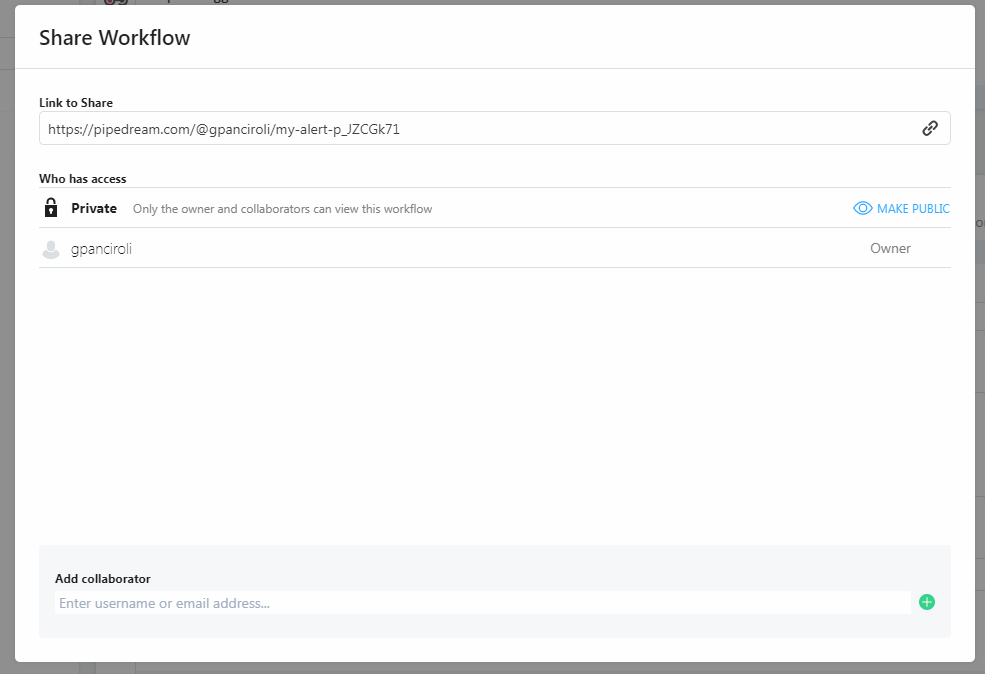Viewport: 985px width, 674px height.
Task: Select the gpanciroli username in access list
Action: 101,249
